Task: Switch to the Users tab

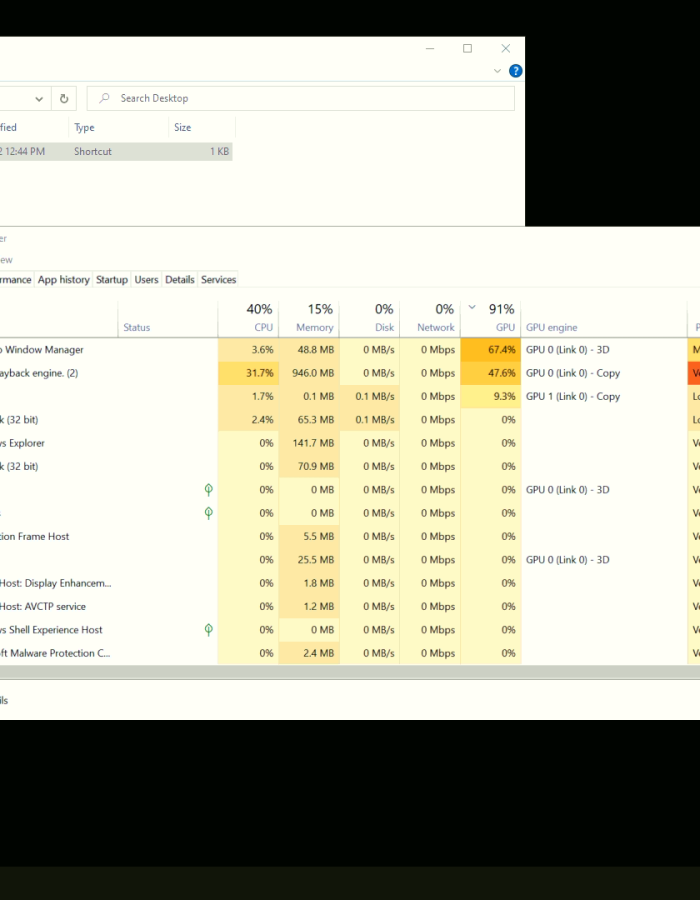Action: coord(146,280)
